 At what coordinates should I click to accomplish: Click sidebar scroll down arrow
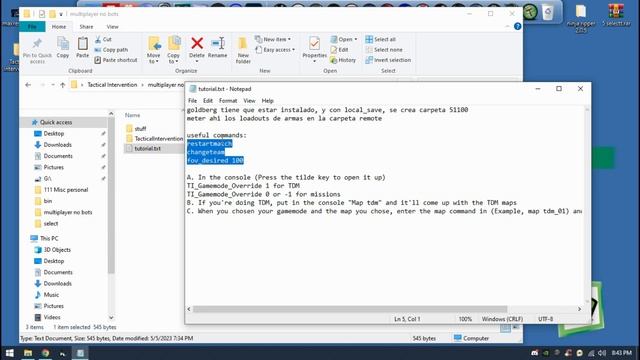[111, 318]
